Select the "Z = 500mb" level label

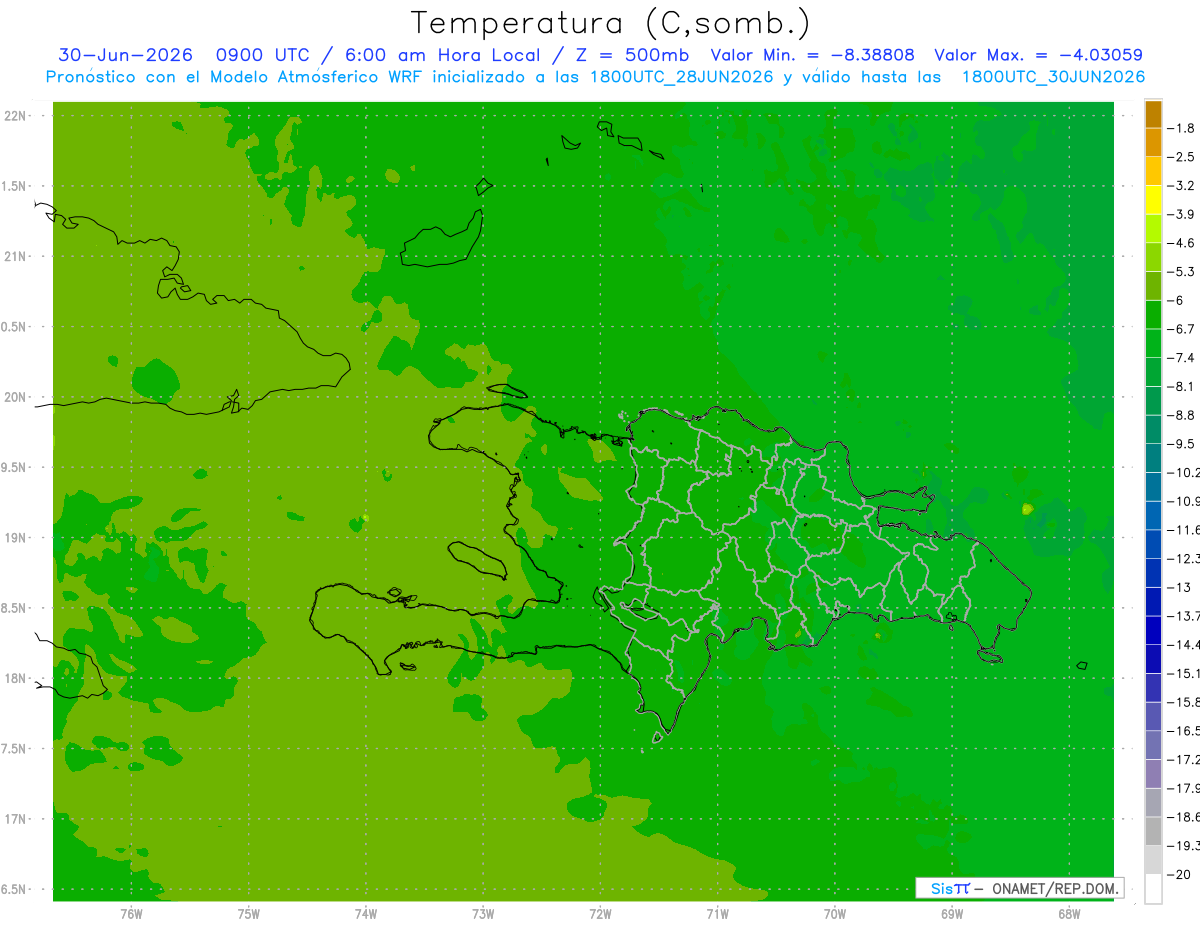pos(632,55)
